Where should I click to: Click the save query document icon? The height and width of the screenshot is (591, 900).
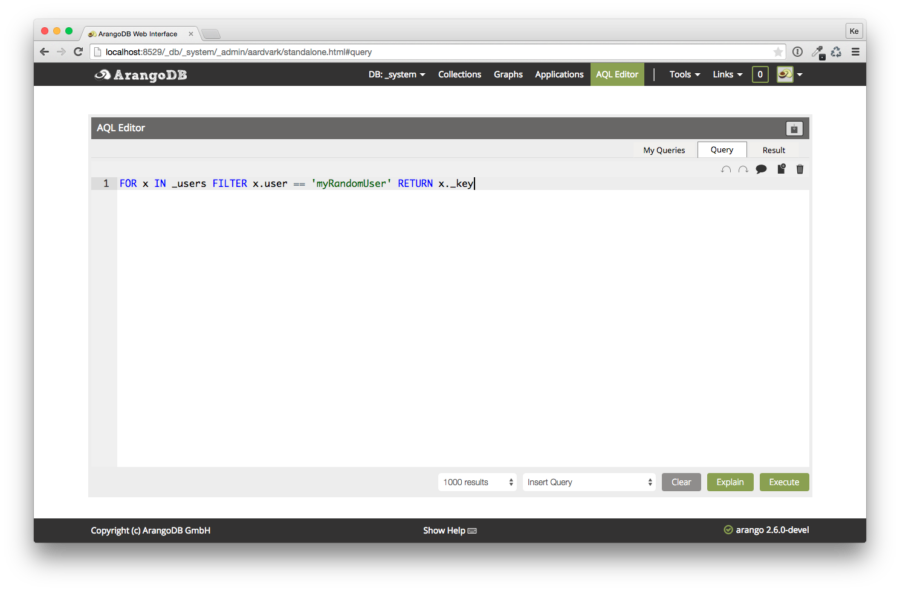click(x=781, y=169)
